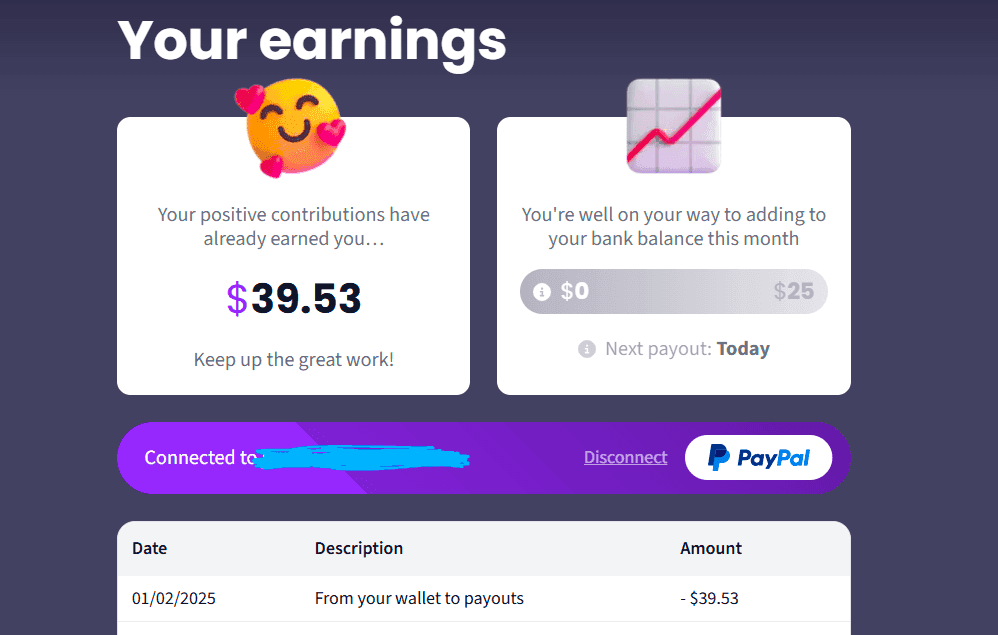Click the heart-eyes smiley emoji
This screenshot has width=998, height=635.
289,130
